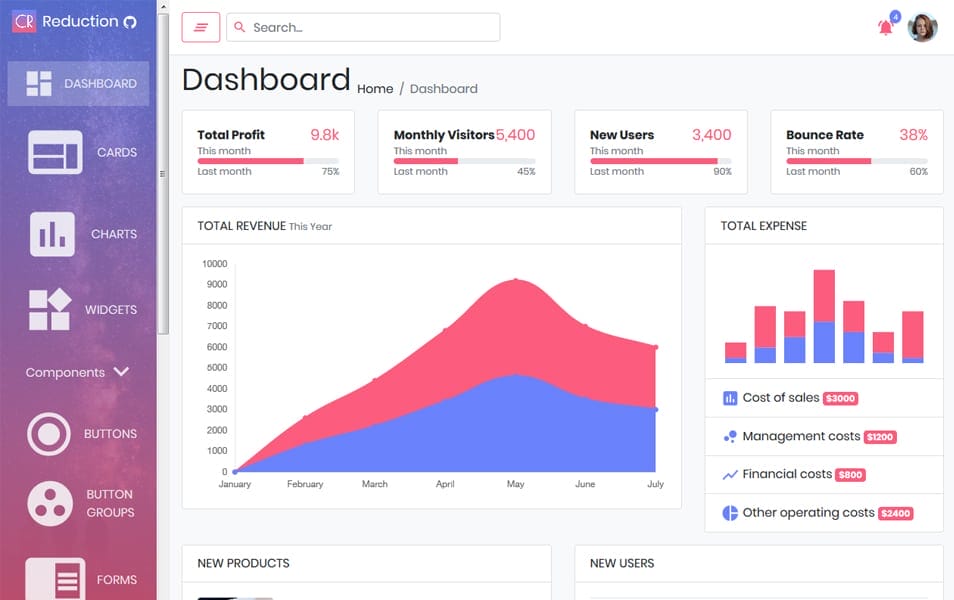The height and width of the screenshot is (600, 954).
Task: Open the user avatar profile menu
Action: coord(922,28)
